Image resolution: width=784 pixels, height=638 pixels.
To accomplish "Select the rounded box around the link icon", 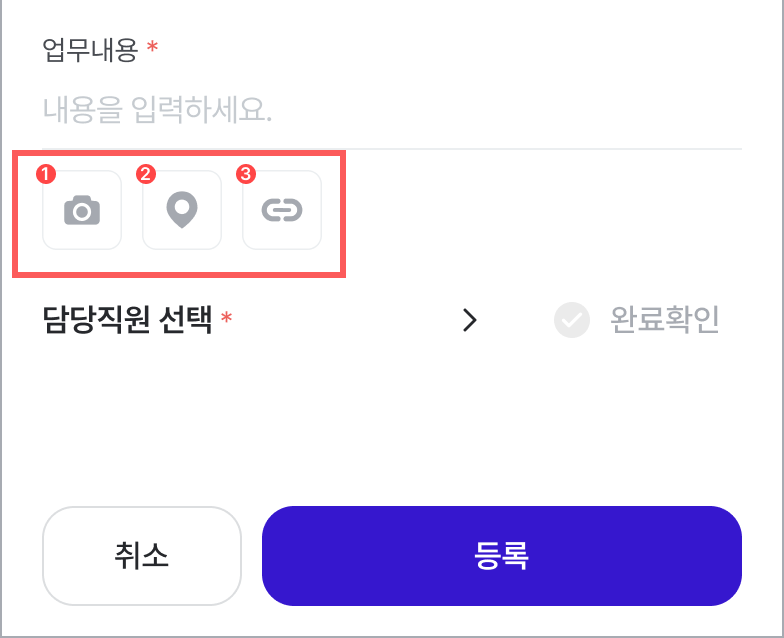I will tap(282, 210).
